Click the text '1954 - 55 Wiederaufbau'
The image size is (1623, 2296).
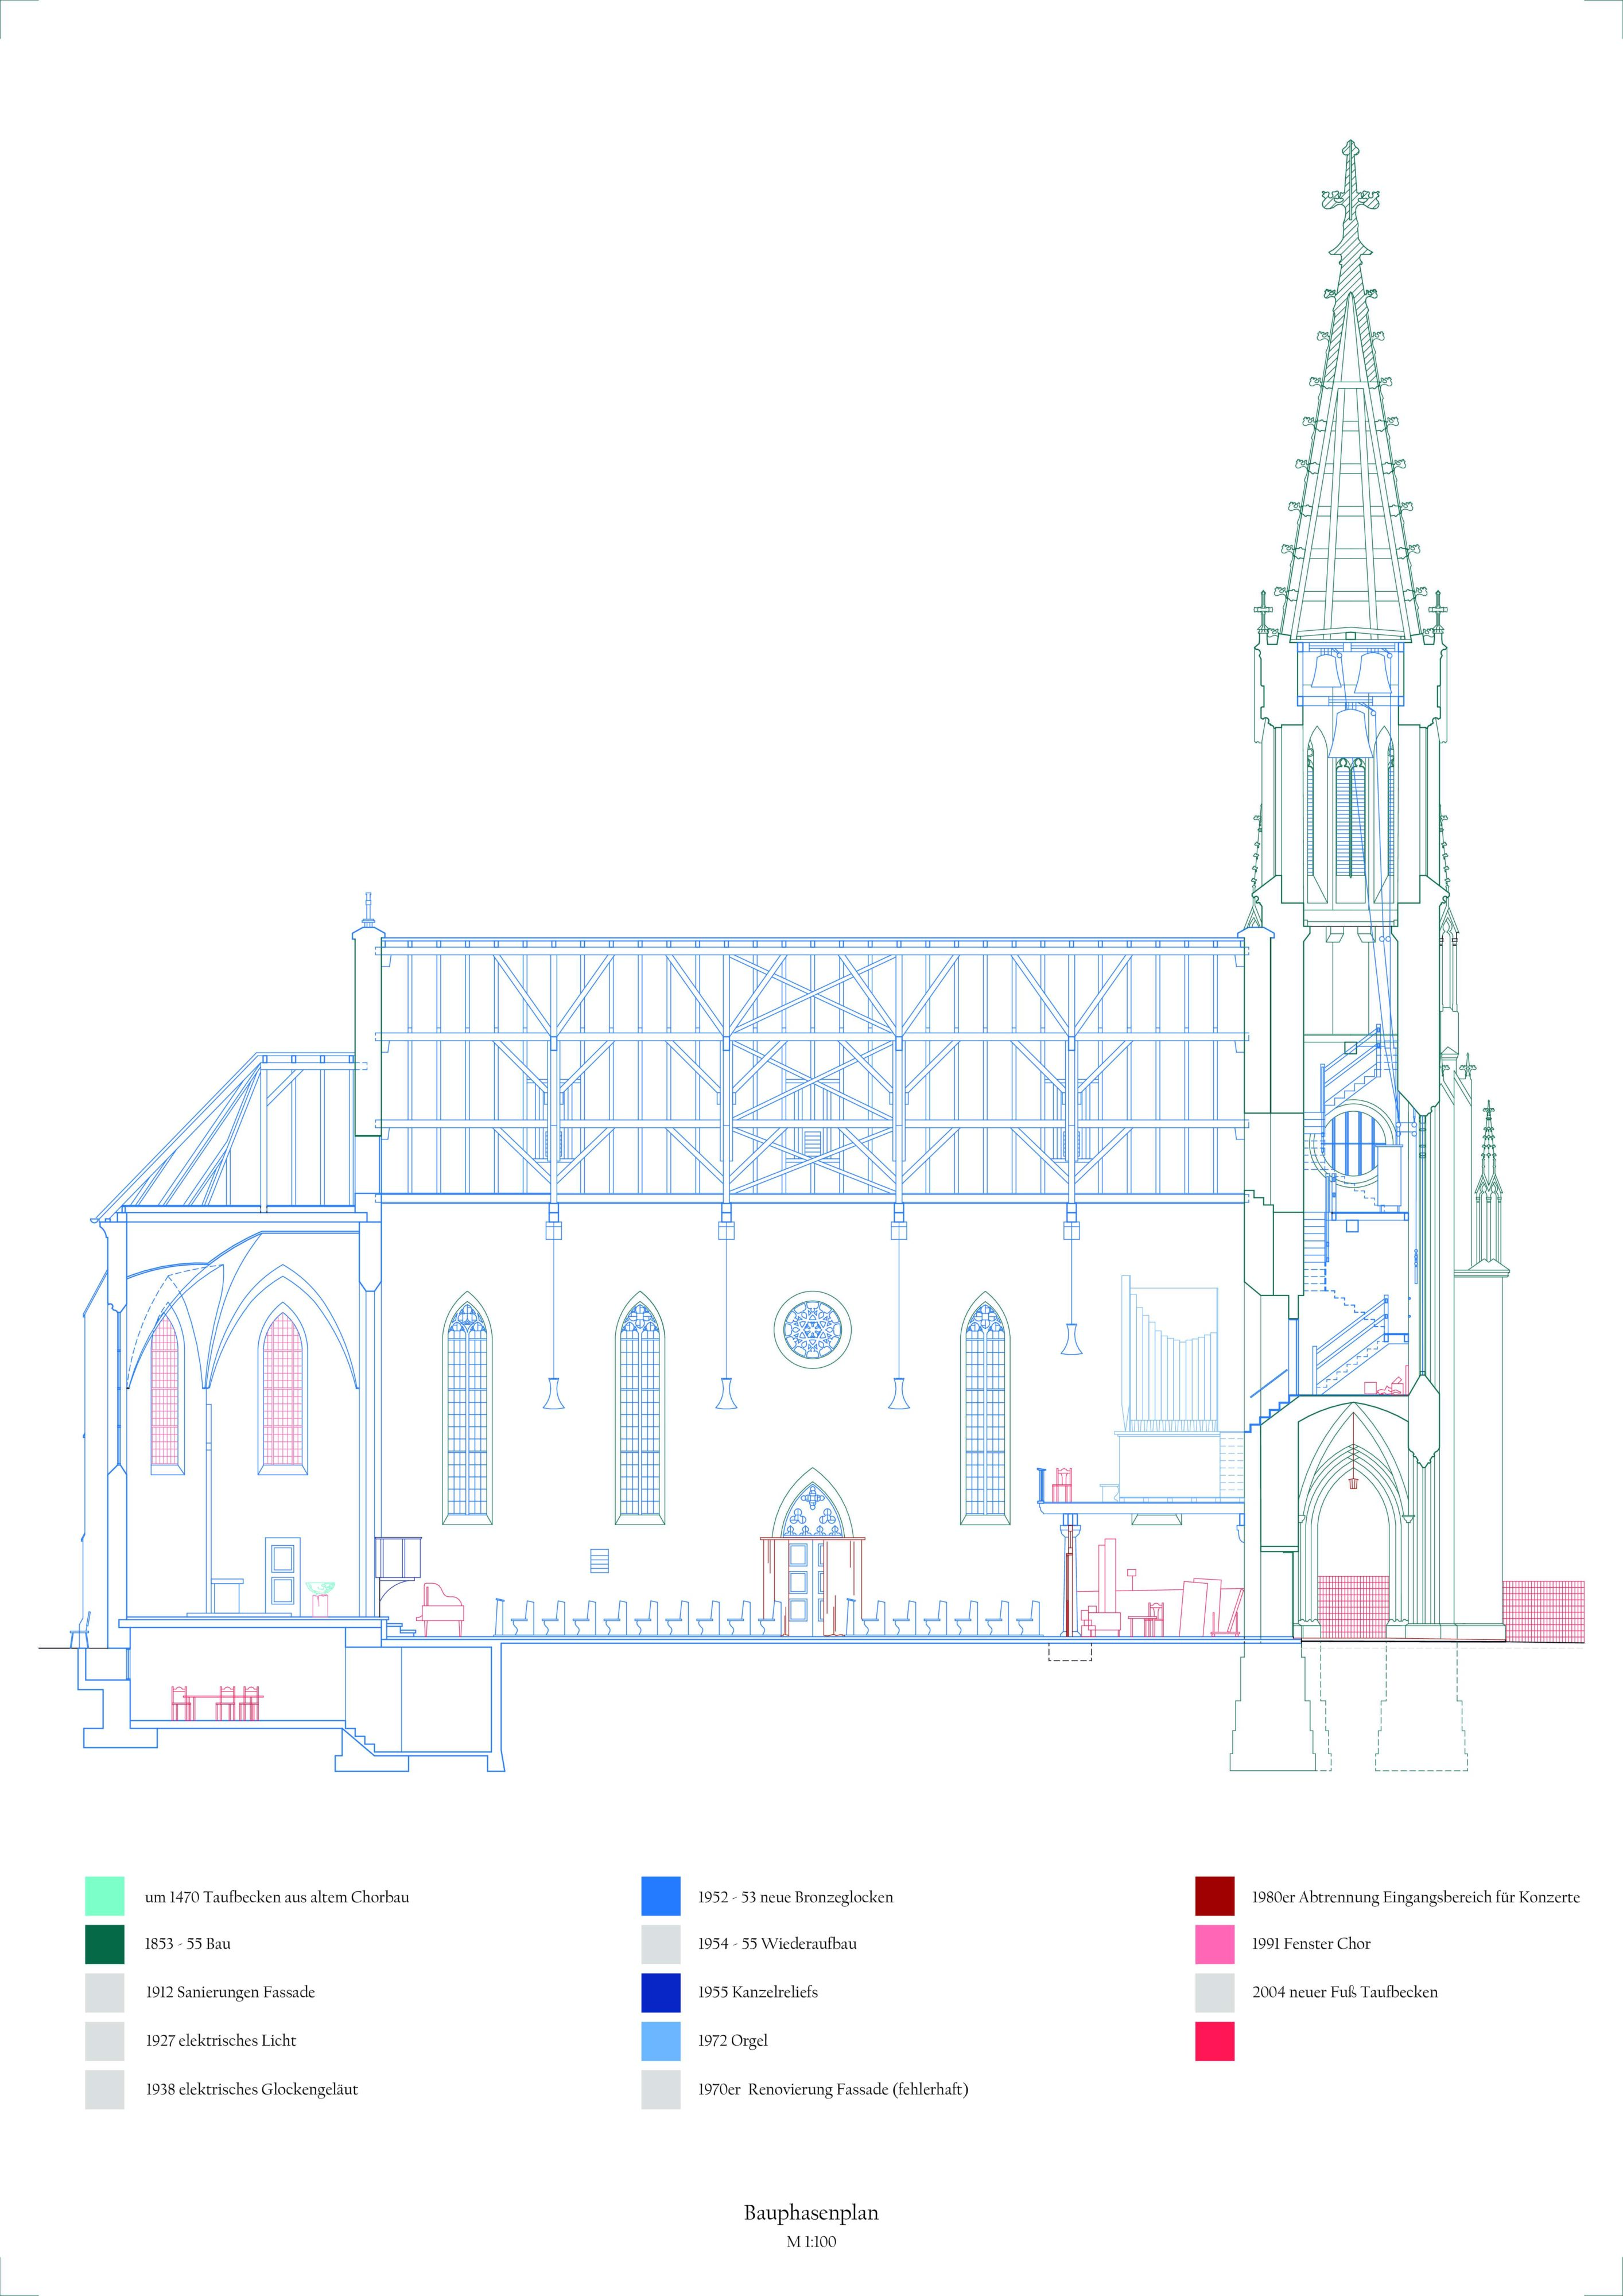[x=777, y=1944]
